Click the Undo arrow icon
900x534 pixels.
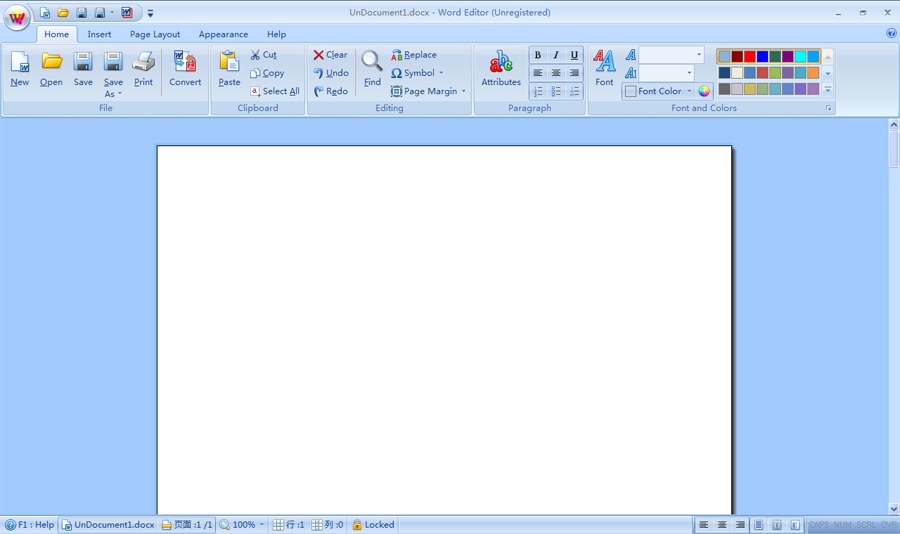coord(319,73)
